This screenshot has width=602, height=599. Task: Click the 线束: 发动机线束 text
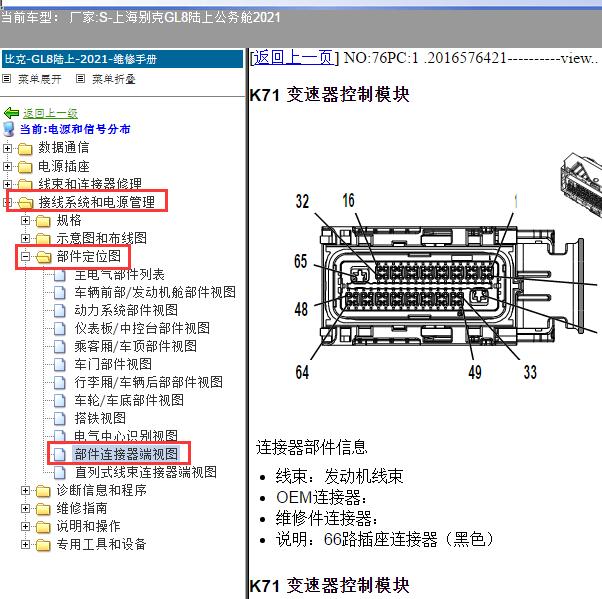339,477
